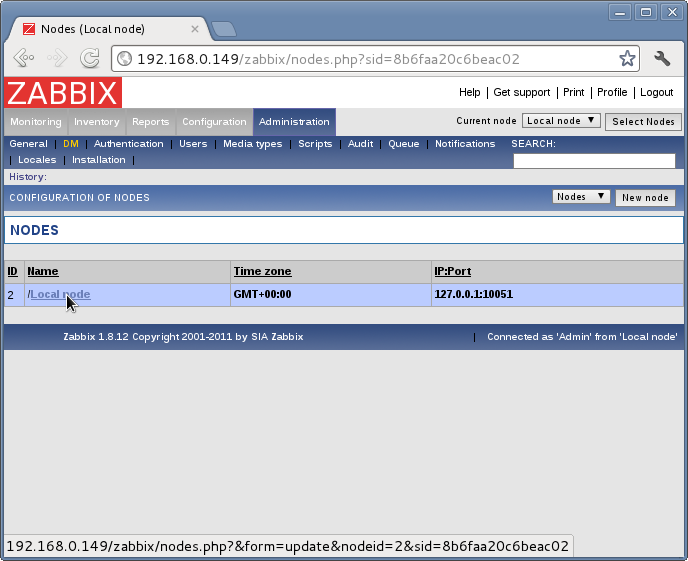This screenshot has height=561, width=688.
Task: Click the Logout link
Action: pyautogui.click(x=656, y=92)
